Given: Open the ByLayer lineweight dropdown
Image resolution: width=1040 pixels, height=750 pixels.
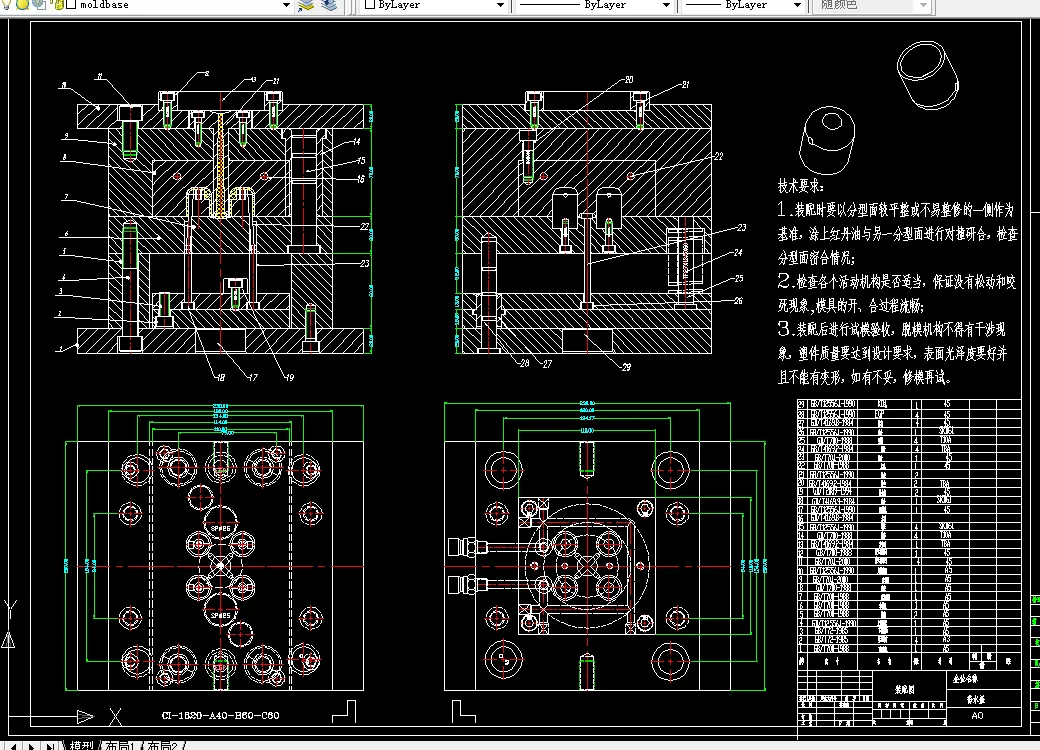Looking at the screenshot, I should (796, 5).
